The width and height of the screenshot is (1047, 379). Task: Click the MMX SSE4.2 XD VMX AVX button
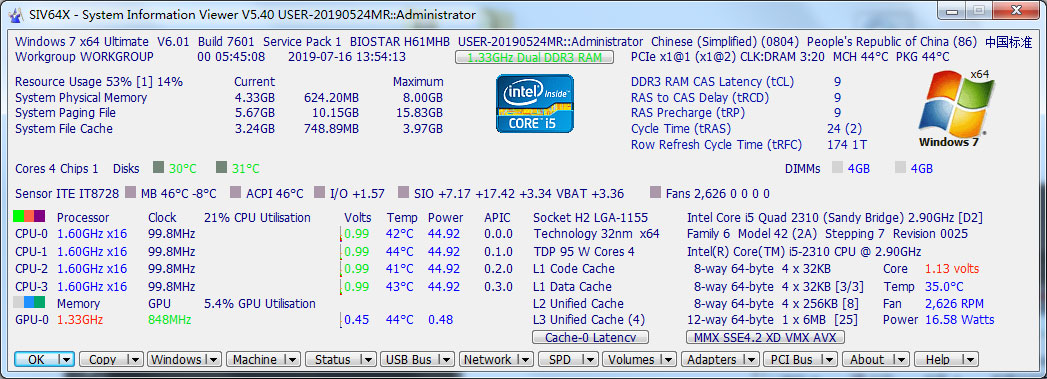765,338
